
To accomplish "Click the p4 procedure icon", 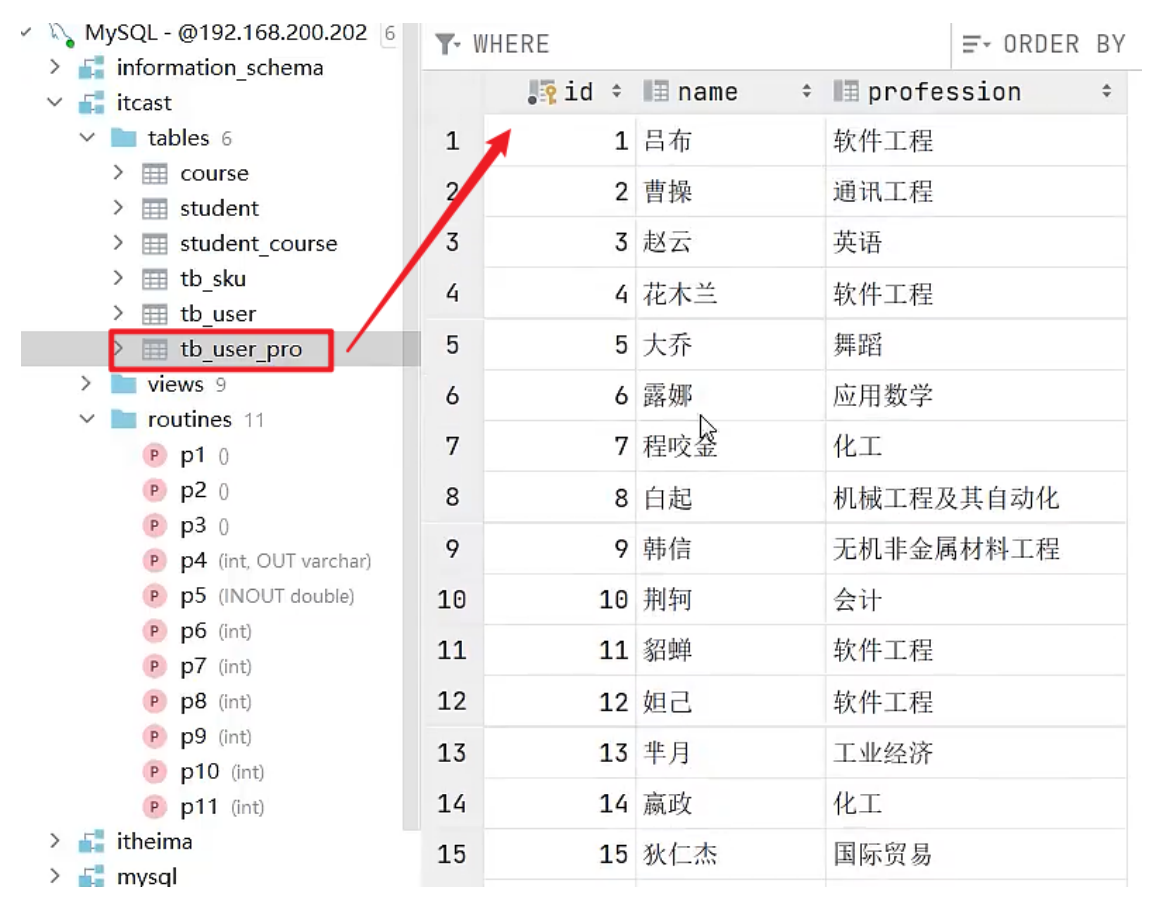I will (x=154, y=561).
